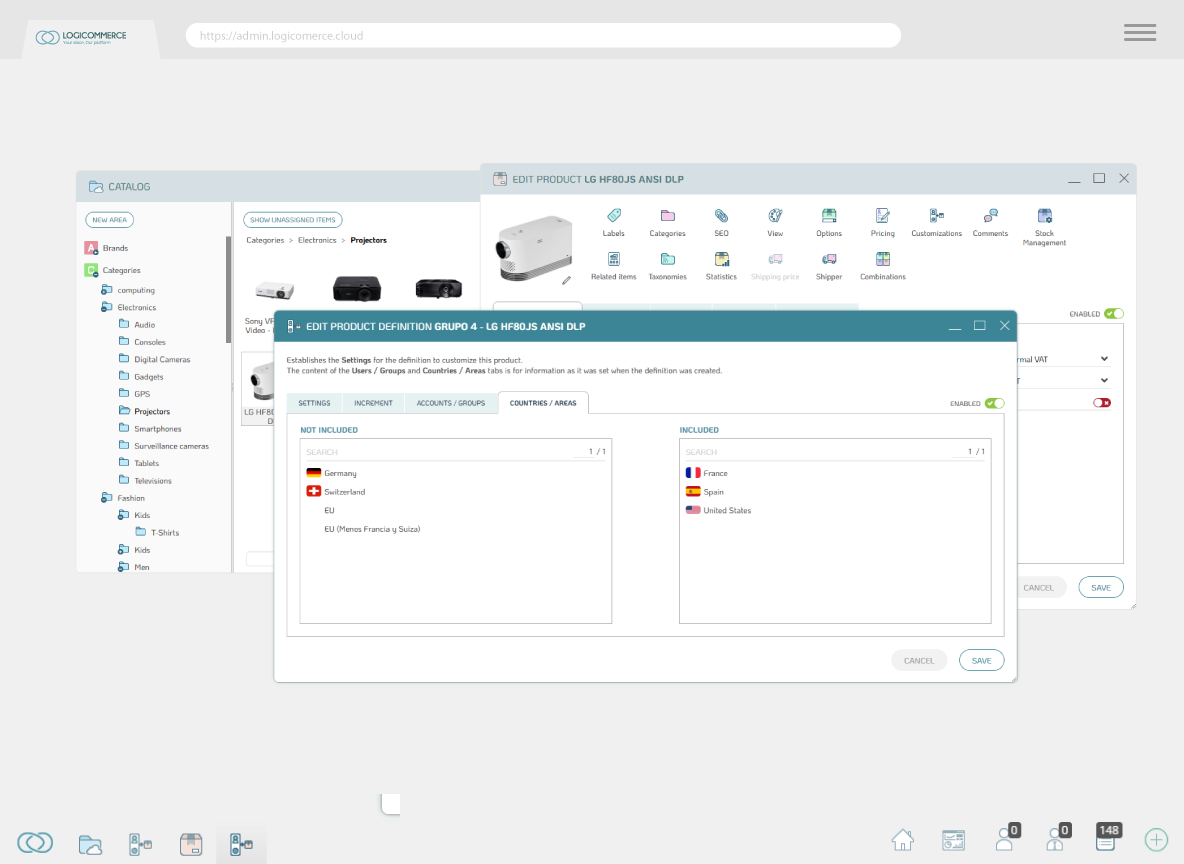Expand the Electronics category tree node
Screen dimensions: 1184x864
pos(106,307)
